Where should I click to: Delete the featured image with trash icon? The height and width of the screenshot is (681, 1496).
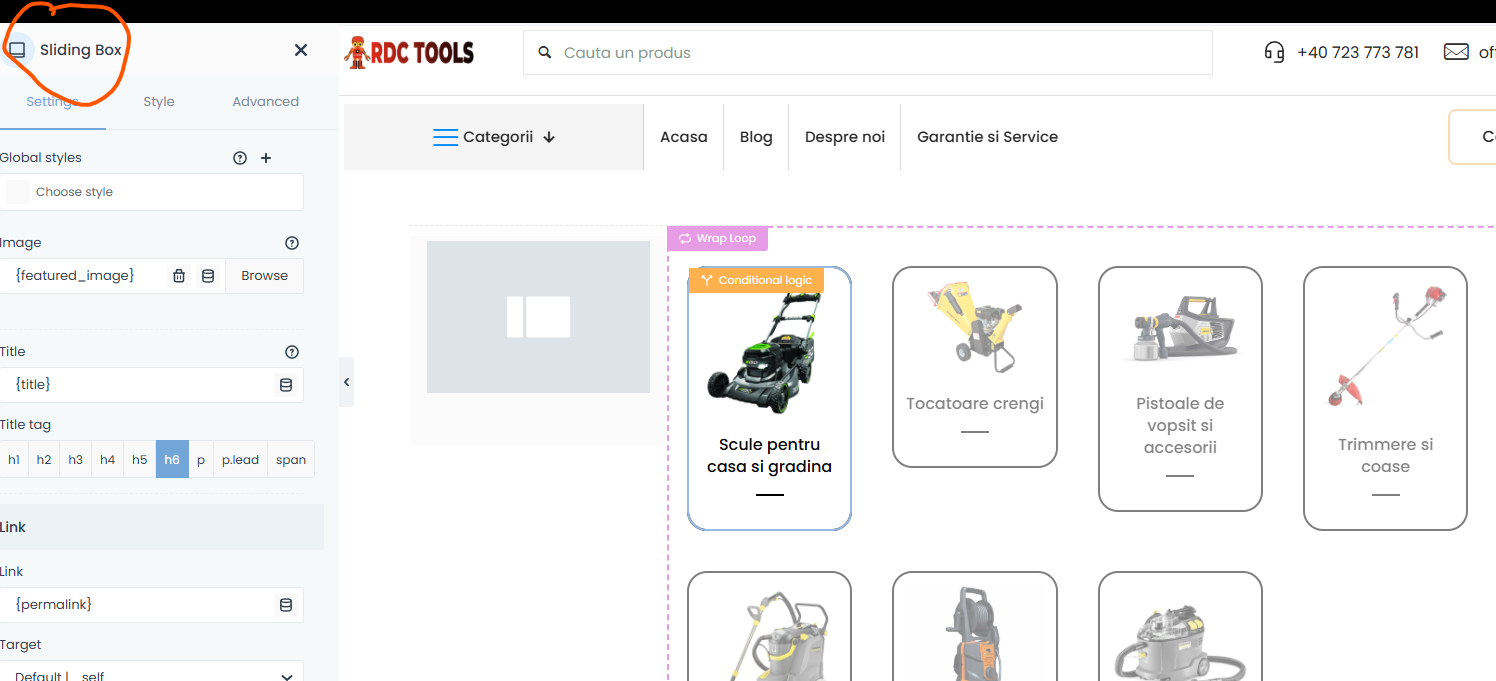pyautogui.click(x=179, y=276)
